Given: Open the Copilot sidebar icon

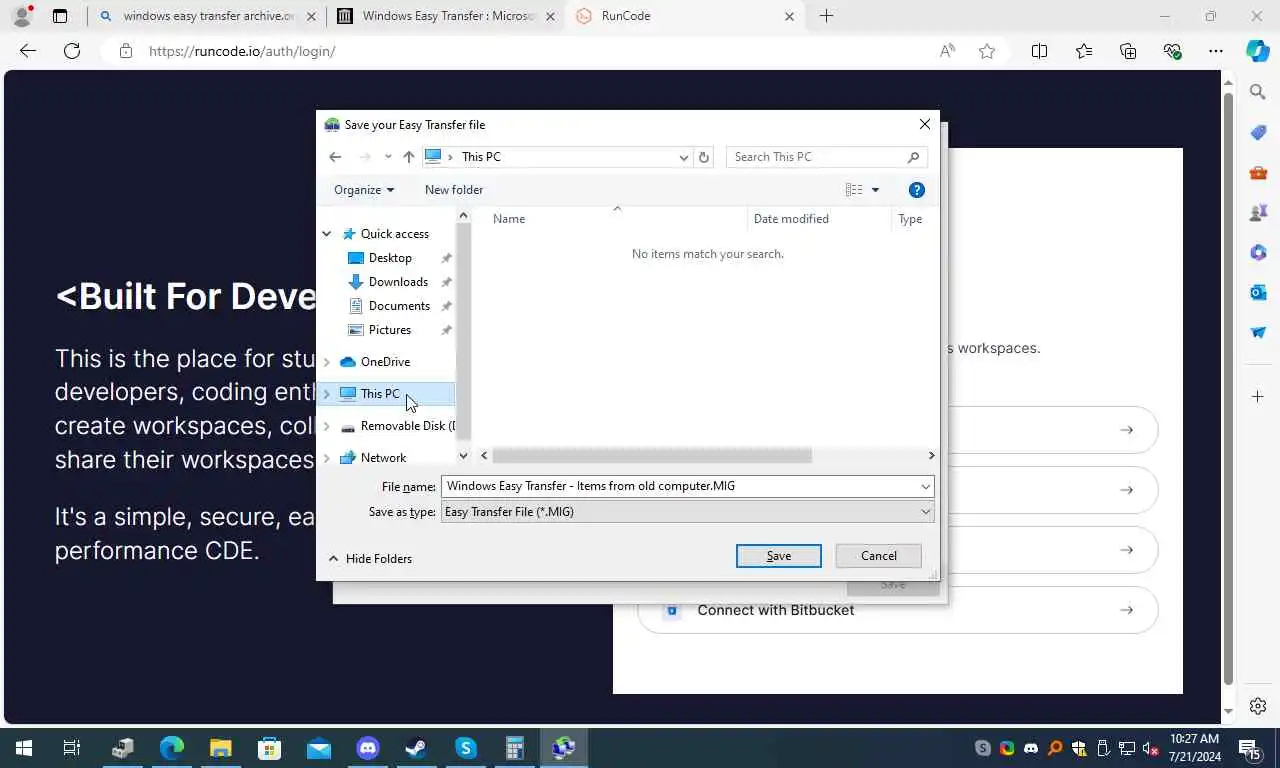Looking at the screenshot, I should [1258, 51].
